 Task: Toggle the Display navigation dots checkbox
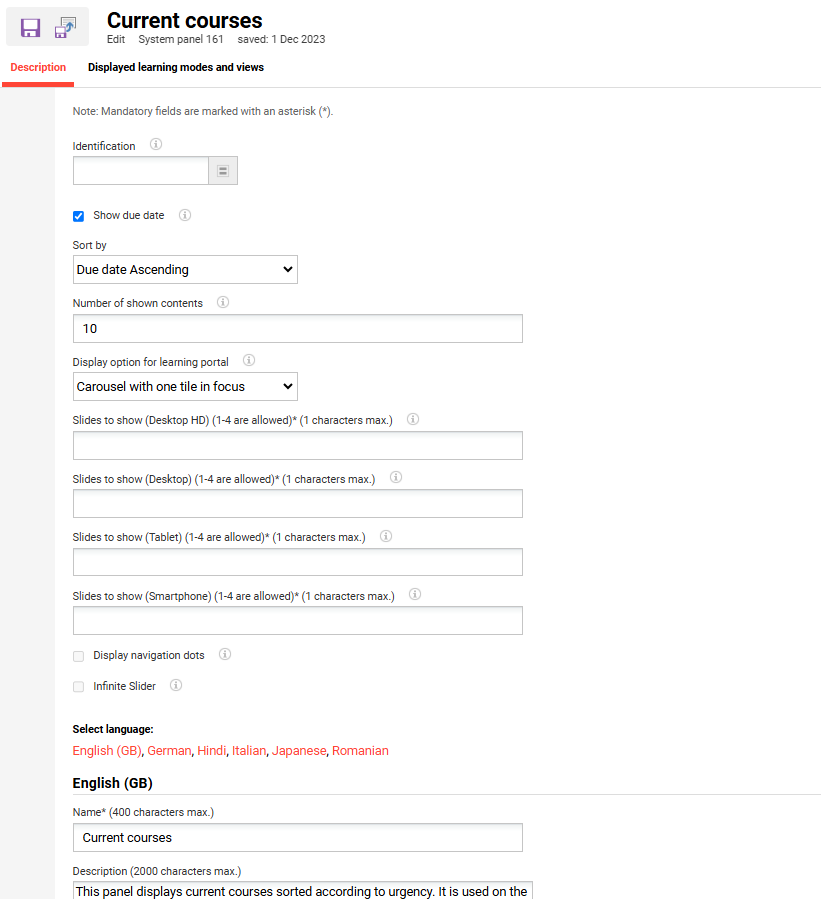[79, 656]
